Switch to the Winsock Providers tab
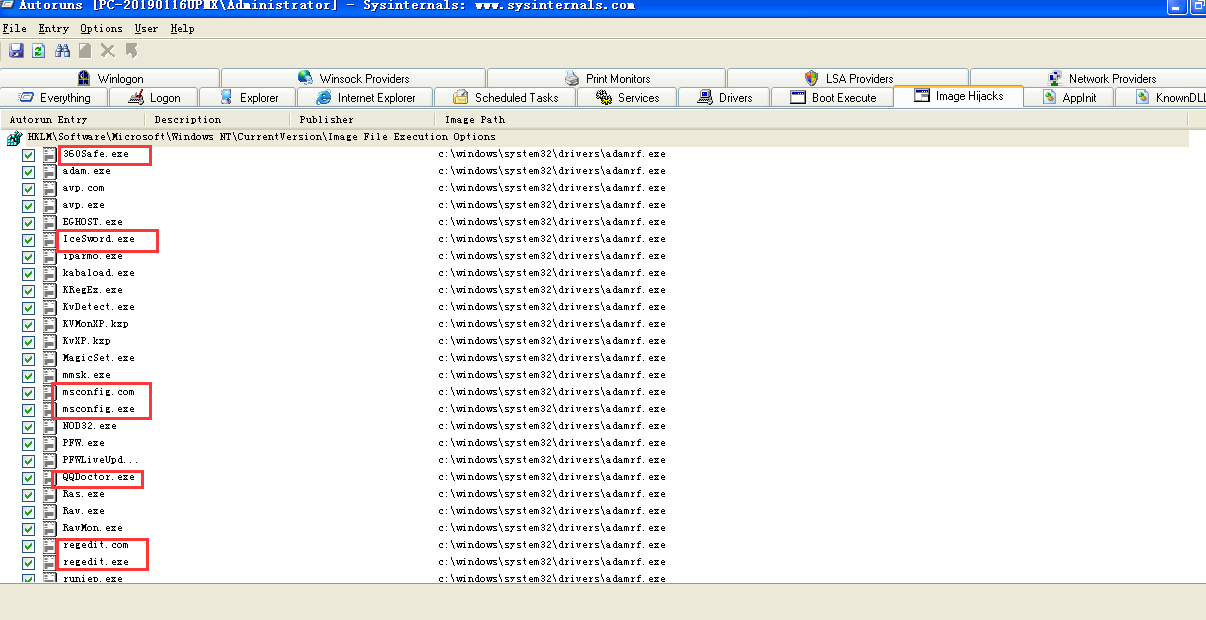The width and height of the screenshot is (1206, 620). pyautogui.click(x=353, y=78)
